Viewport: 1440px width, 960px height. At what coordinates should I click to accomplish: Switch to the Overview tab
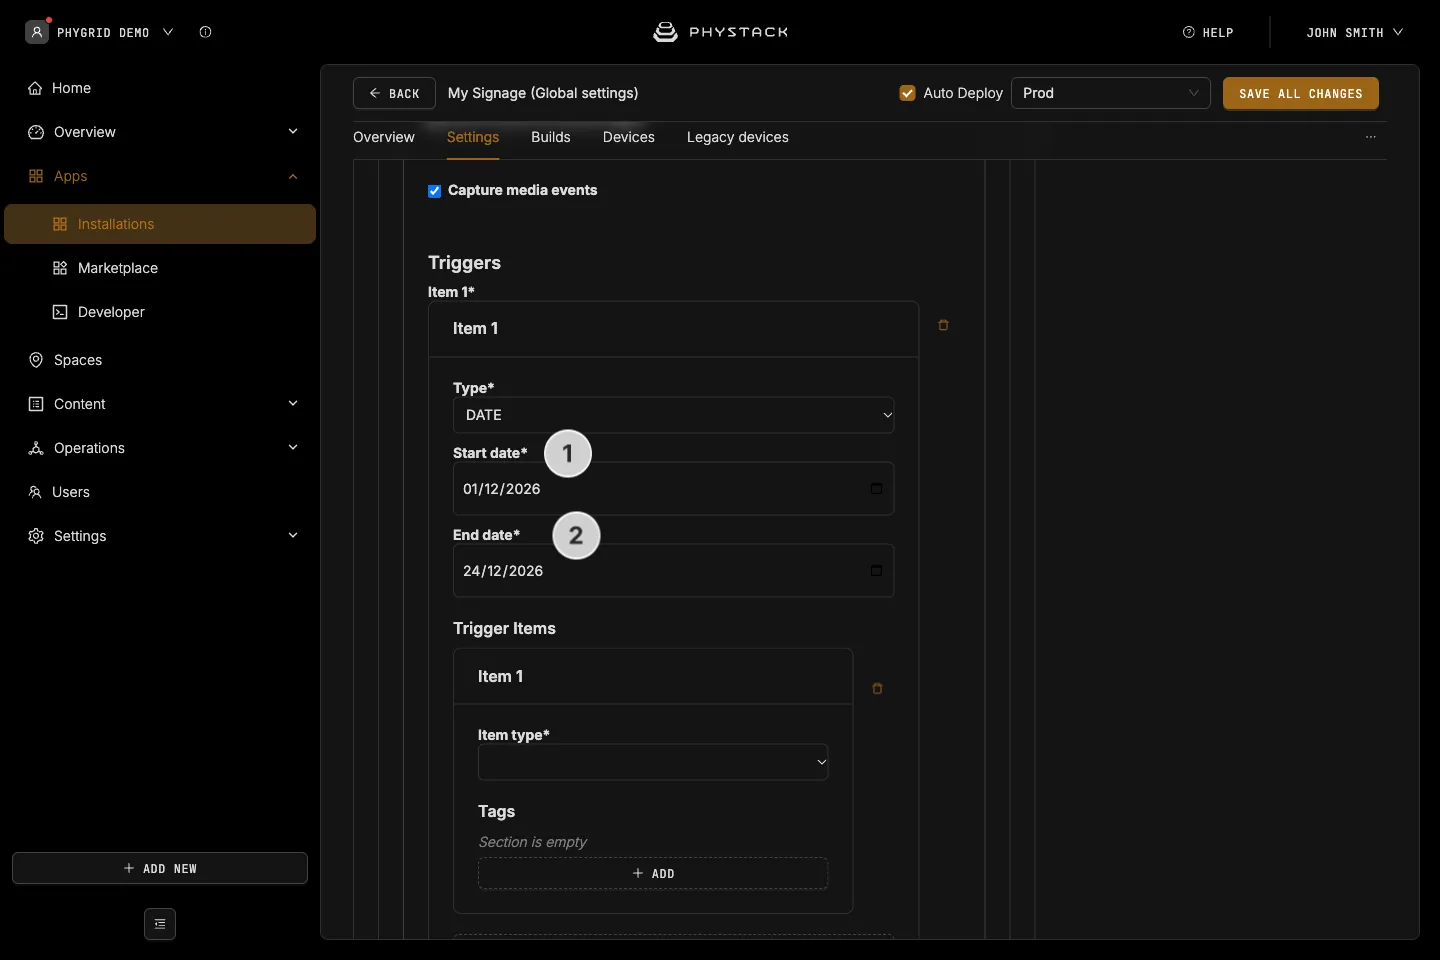384,137
